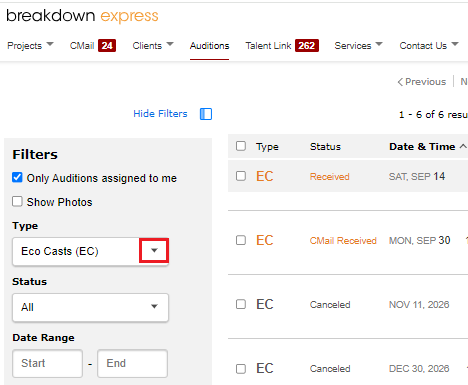Open Talent Link in navigation
This screenshot has height=385, width=468.
268,46
